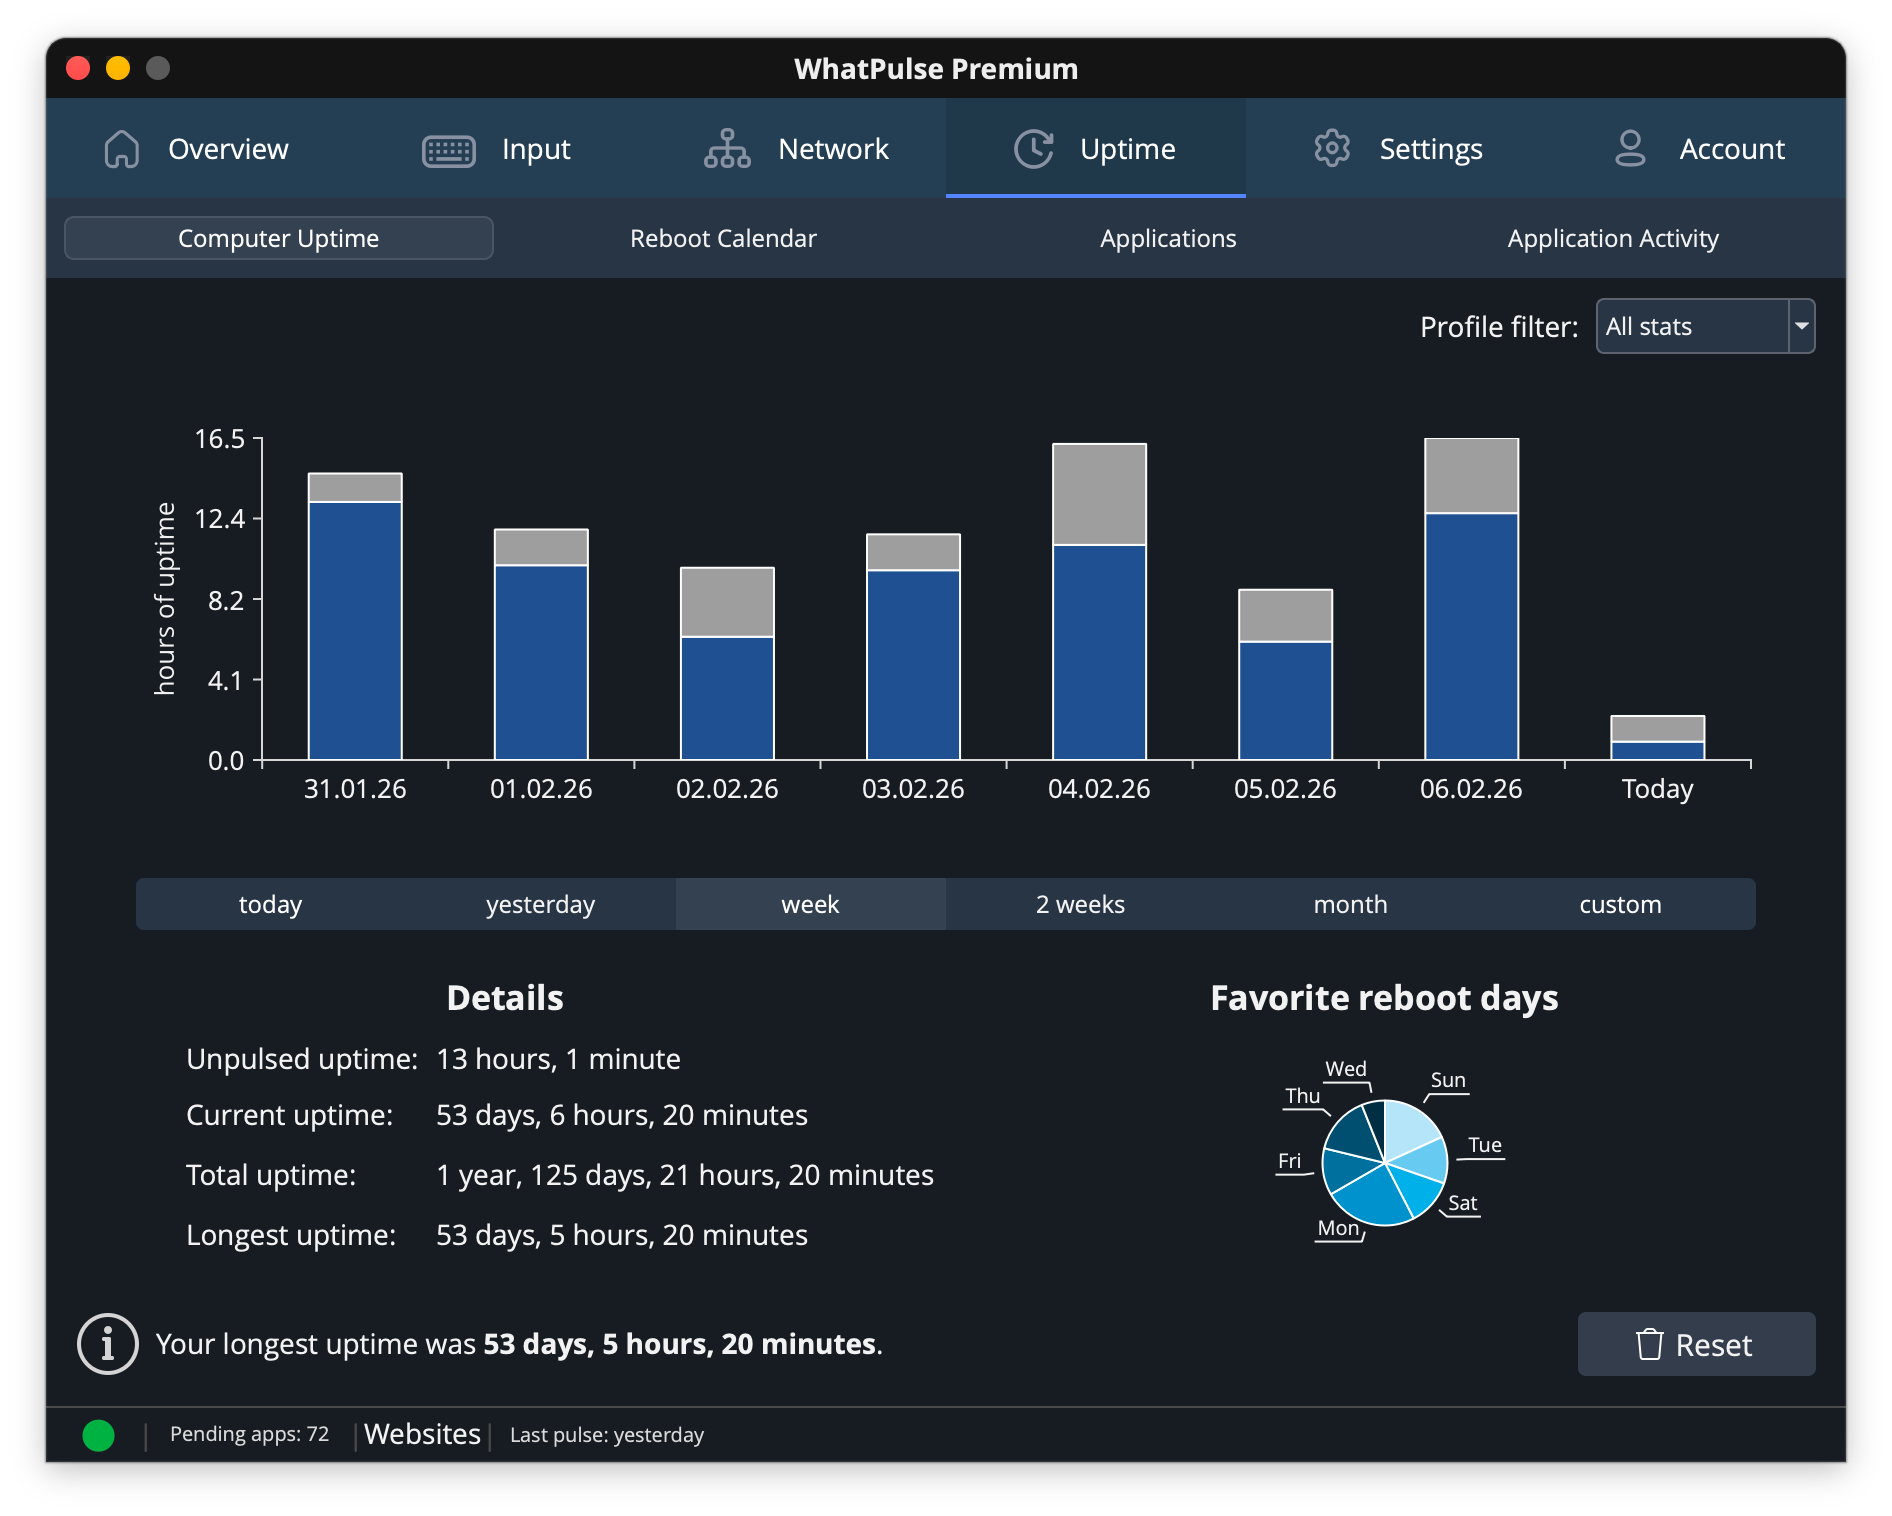
Task: Click the Account person icon
Action: coord(1630,149)
